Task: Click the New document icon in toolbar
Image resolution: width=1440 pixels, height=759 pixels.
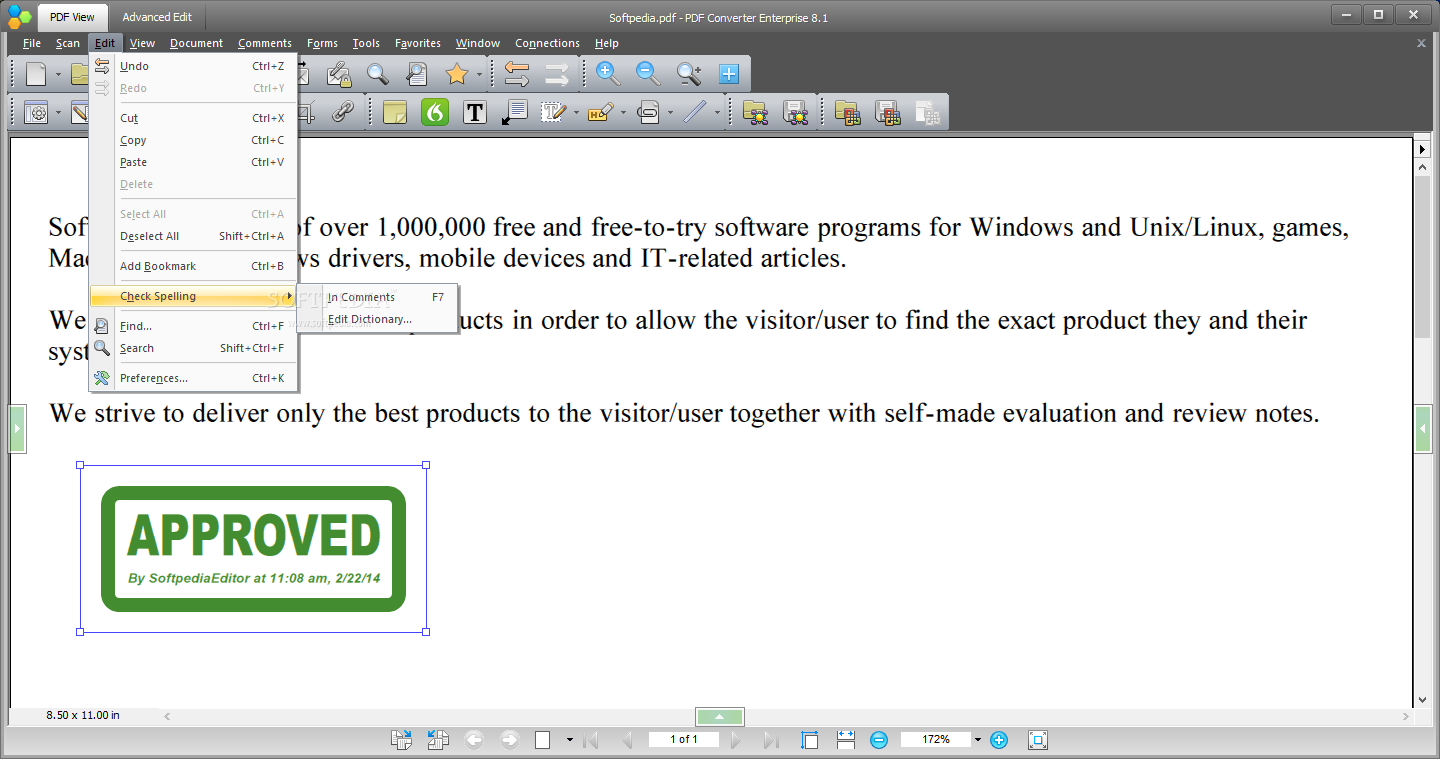Action: tap(36, 74)
